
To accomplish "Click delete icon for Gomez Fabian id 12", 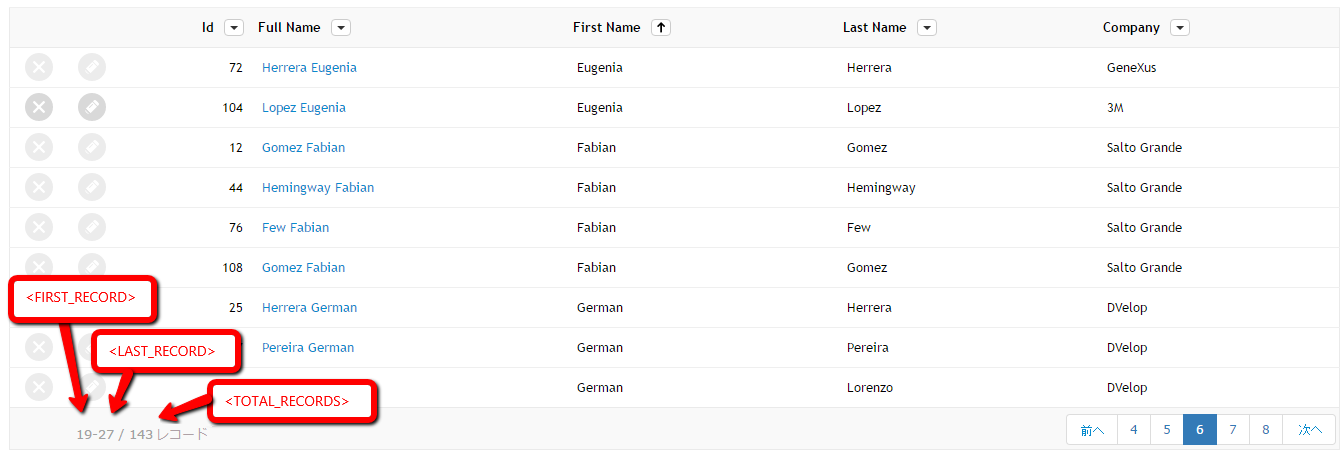I will click(39, 147).
